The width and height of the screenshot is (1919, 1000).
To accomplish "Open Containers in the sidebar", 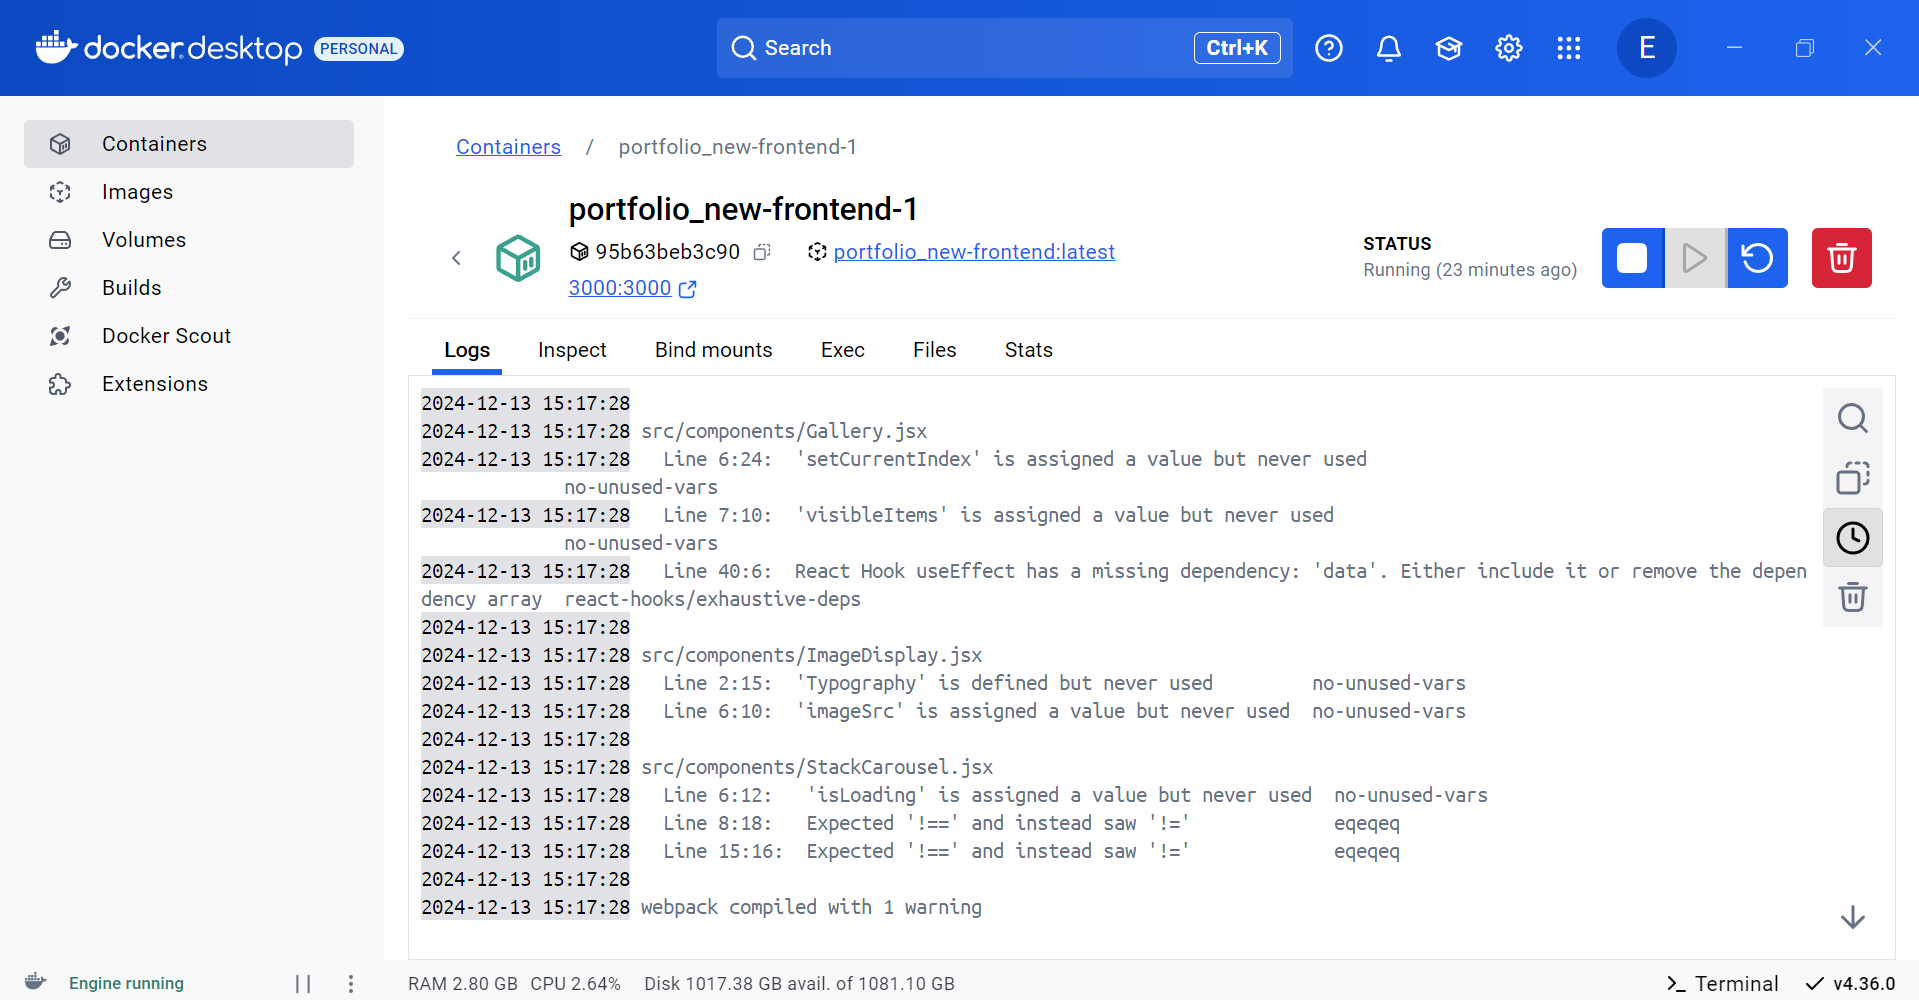I will click(x=189, y=144).
